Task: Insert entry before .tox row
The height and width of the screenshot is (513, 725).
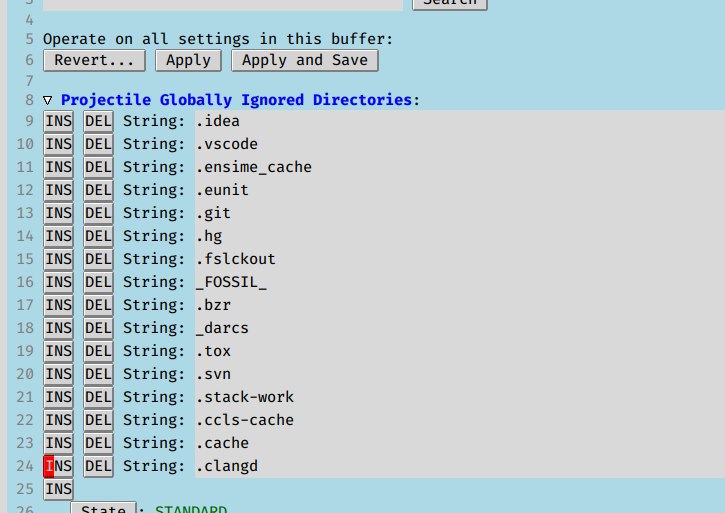Action: 58,352
